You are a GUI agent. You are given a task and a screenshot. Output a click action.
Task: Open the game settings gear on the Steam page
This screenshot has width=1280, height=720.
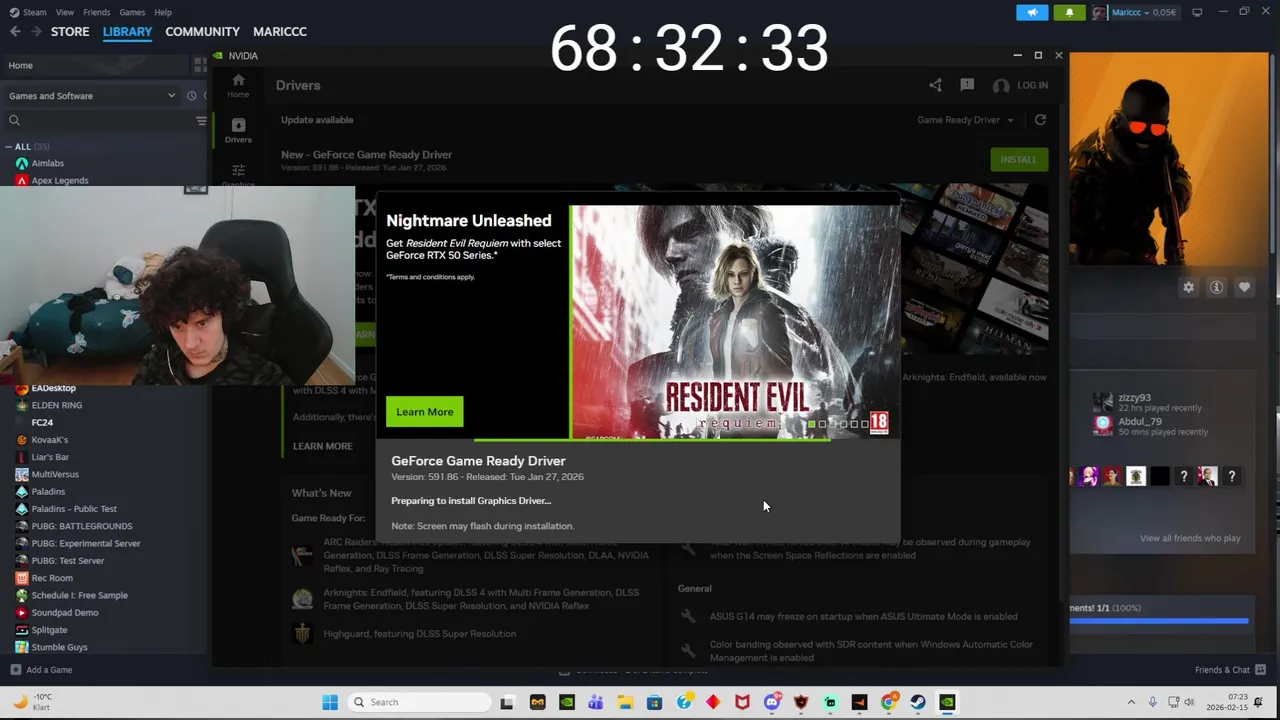tap(1188, 287)
